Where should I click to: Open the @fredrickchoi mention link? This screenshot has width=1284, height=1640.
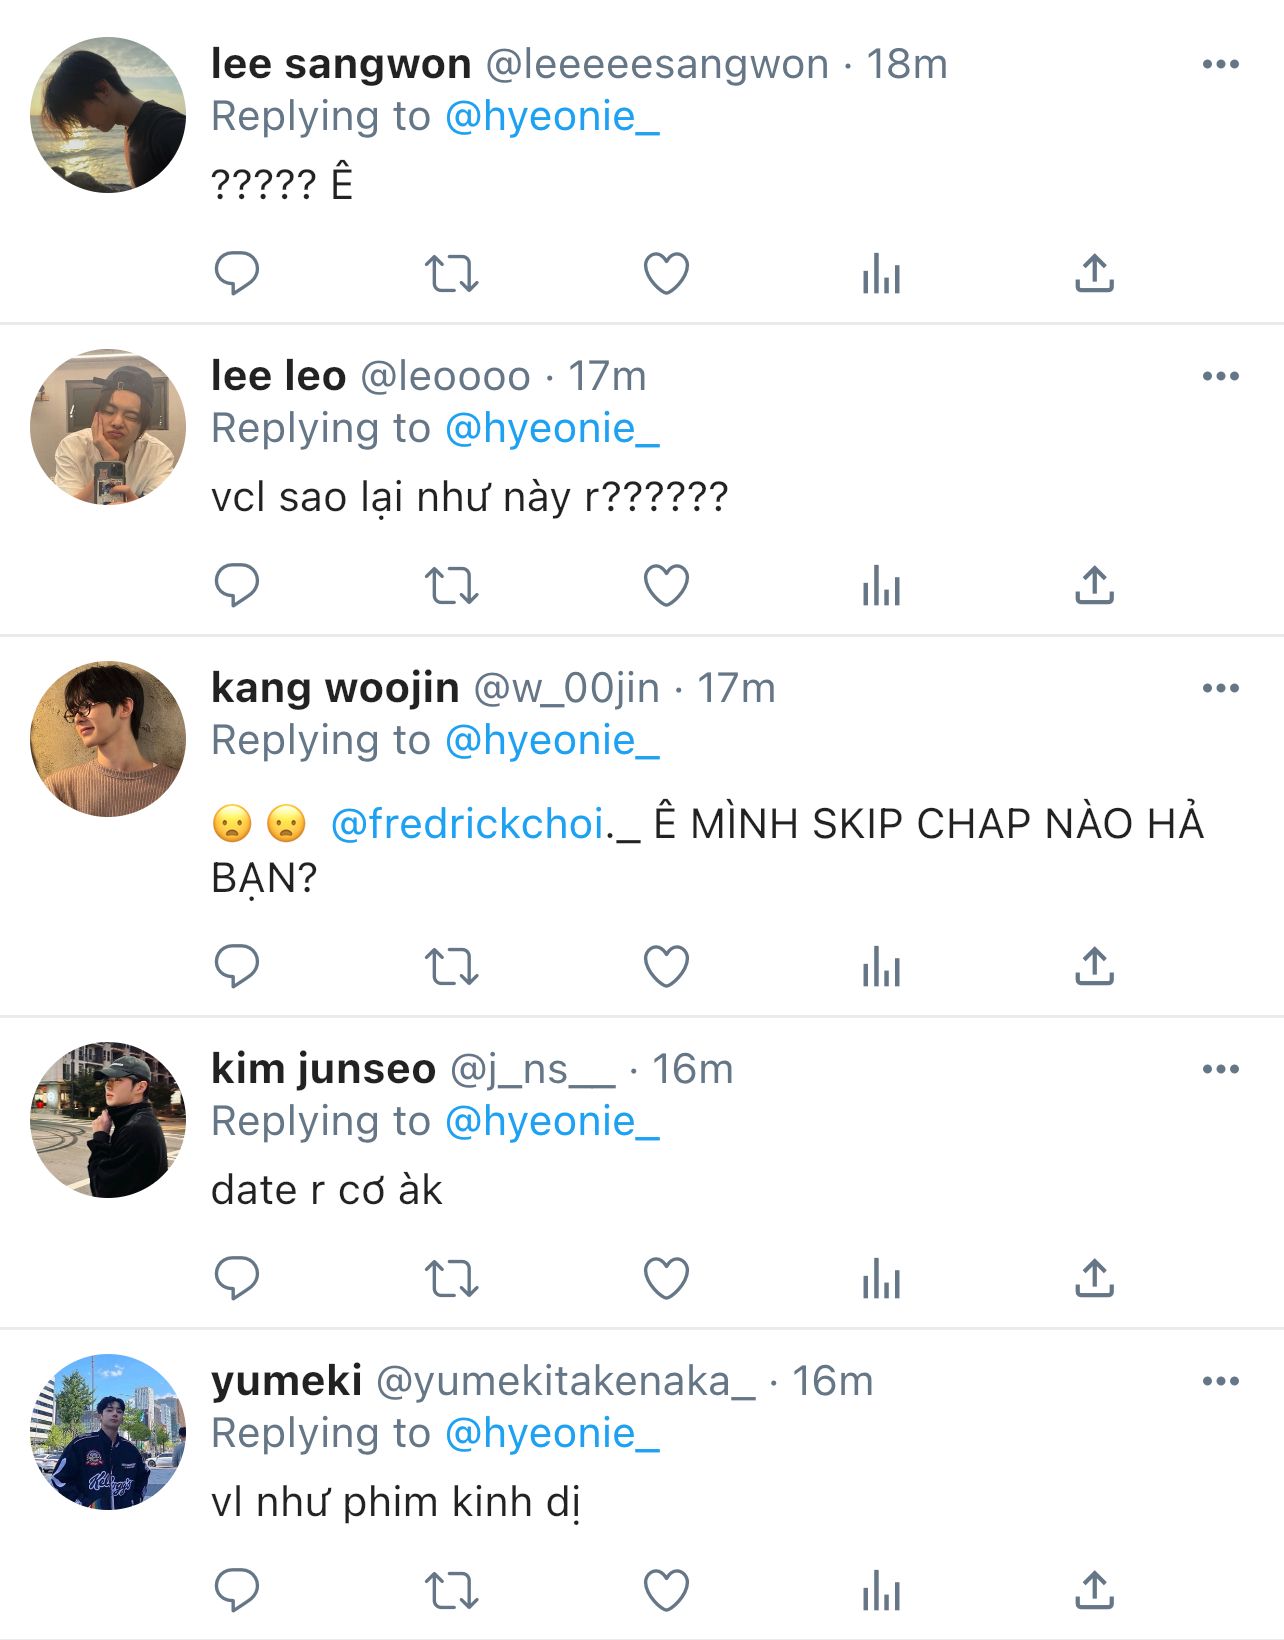pyautogui.click(x=467, y=824)
